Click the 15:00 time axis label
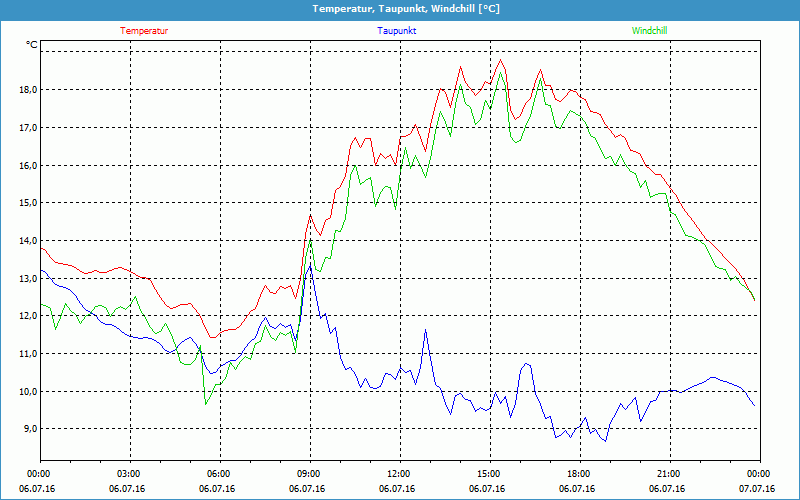This screenshot has height=500, width=800. 490,474
